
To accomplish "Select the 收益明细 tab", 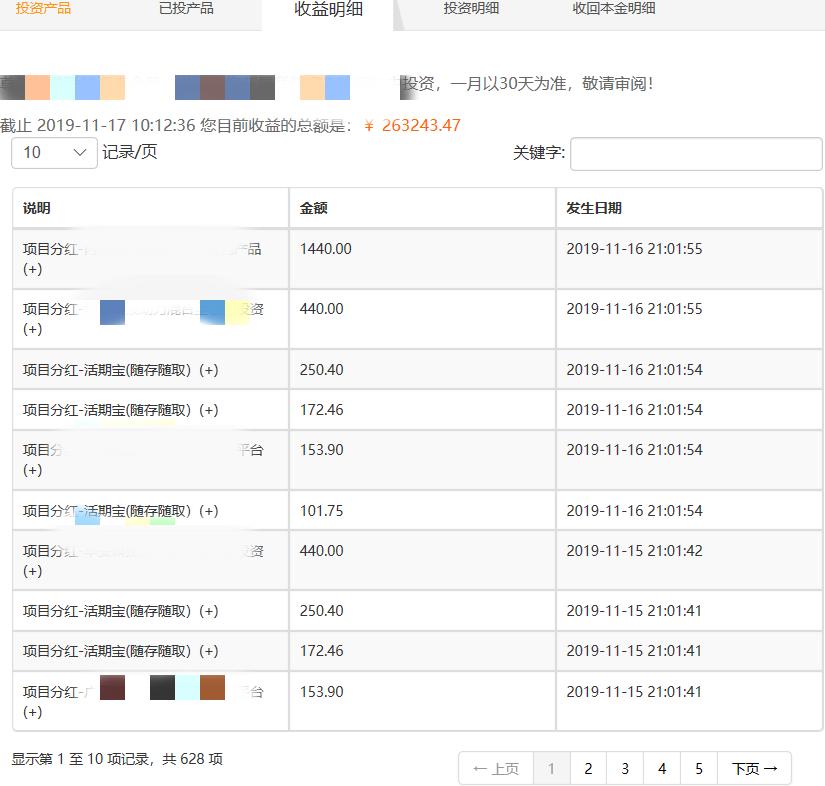I will pyautogui.click(x=328, y=8).
